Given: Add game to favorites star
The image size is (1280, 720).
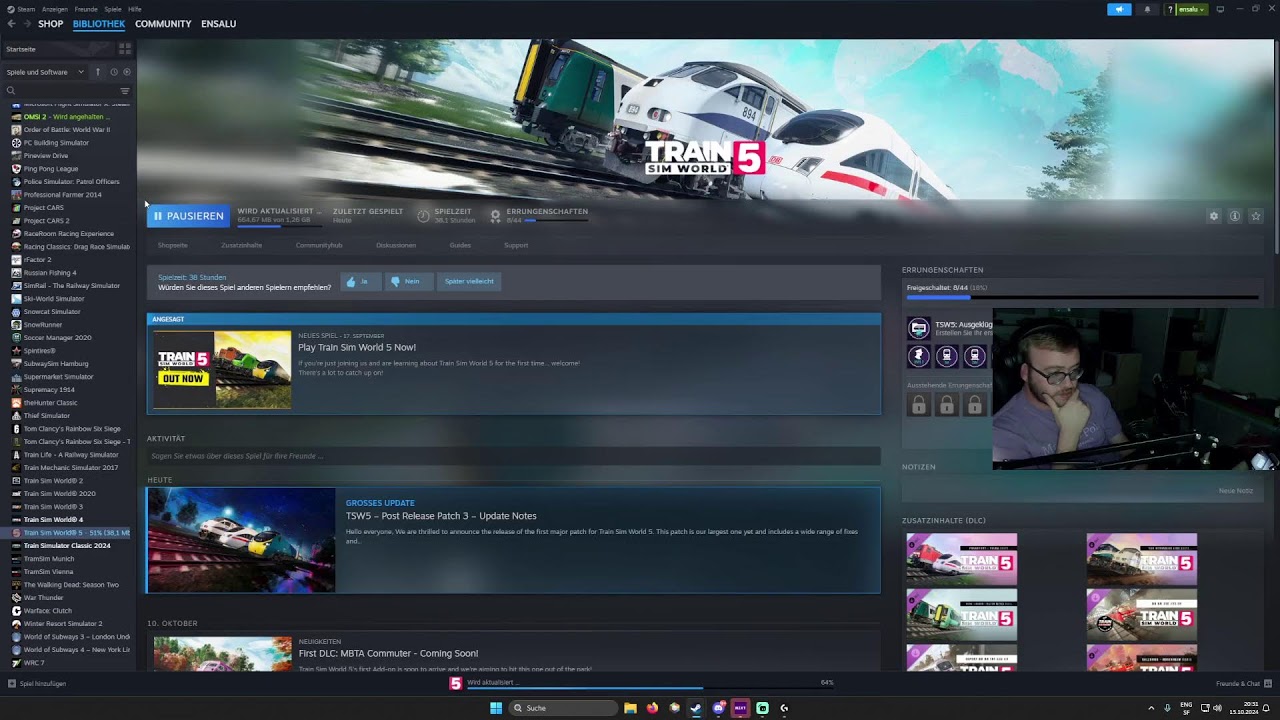Looking at the screenshot, I should pos(1256,216).
